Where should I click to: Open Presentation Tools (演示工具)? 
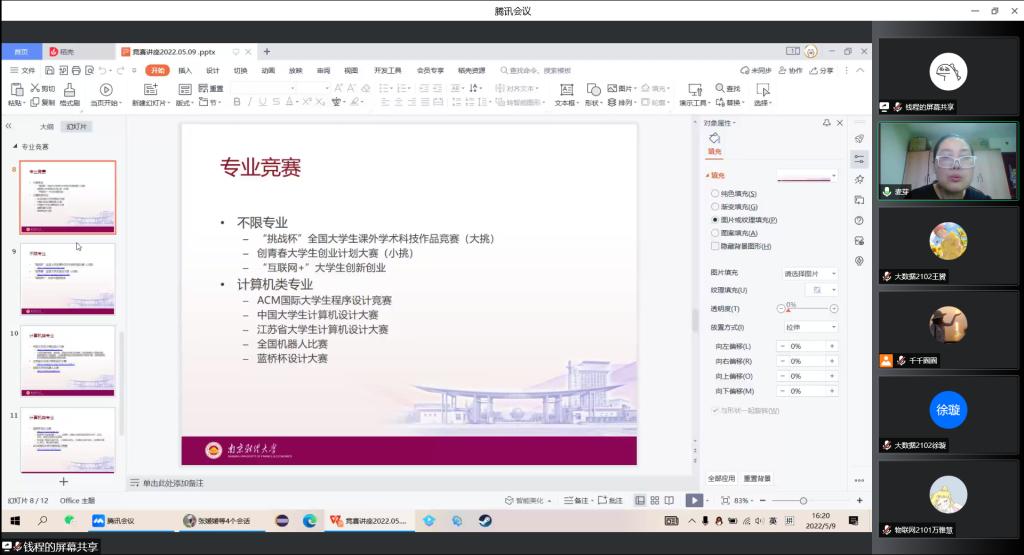[x=693, y=90]
